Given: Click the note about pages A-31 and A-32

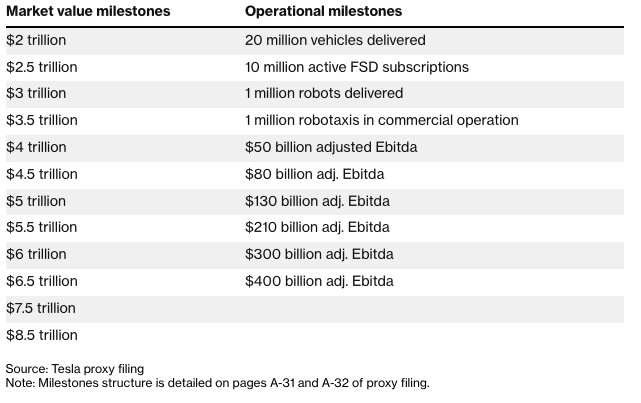Looking at the screenshot, I should point(217,383).
